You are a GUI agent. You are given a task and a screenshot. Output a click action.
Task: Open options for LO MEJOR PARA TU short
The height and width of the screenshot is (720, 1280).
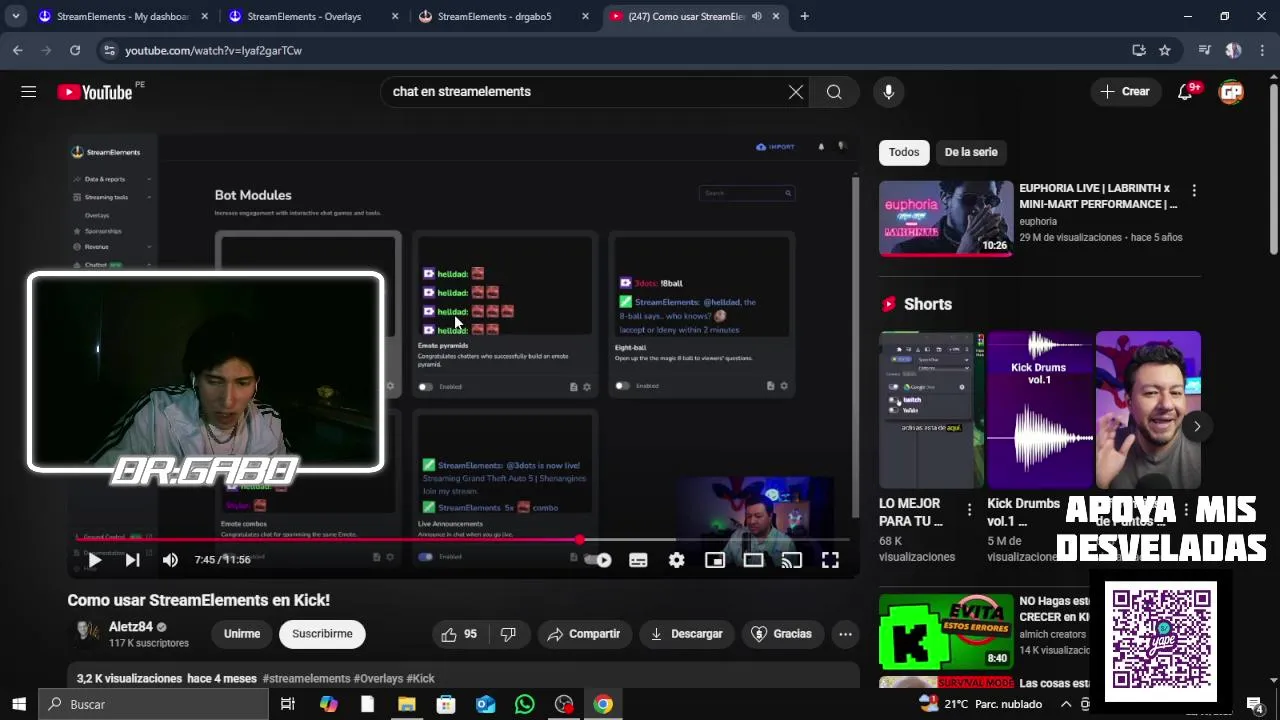969,510
